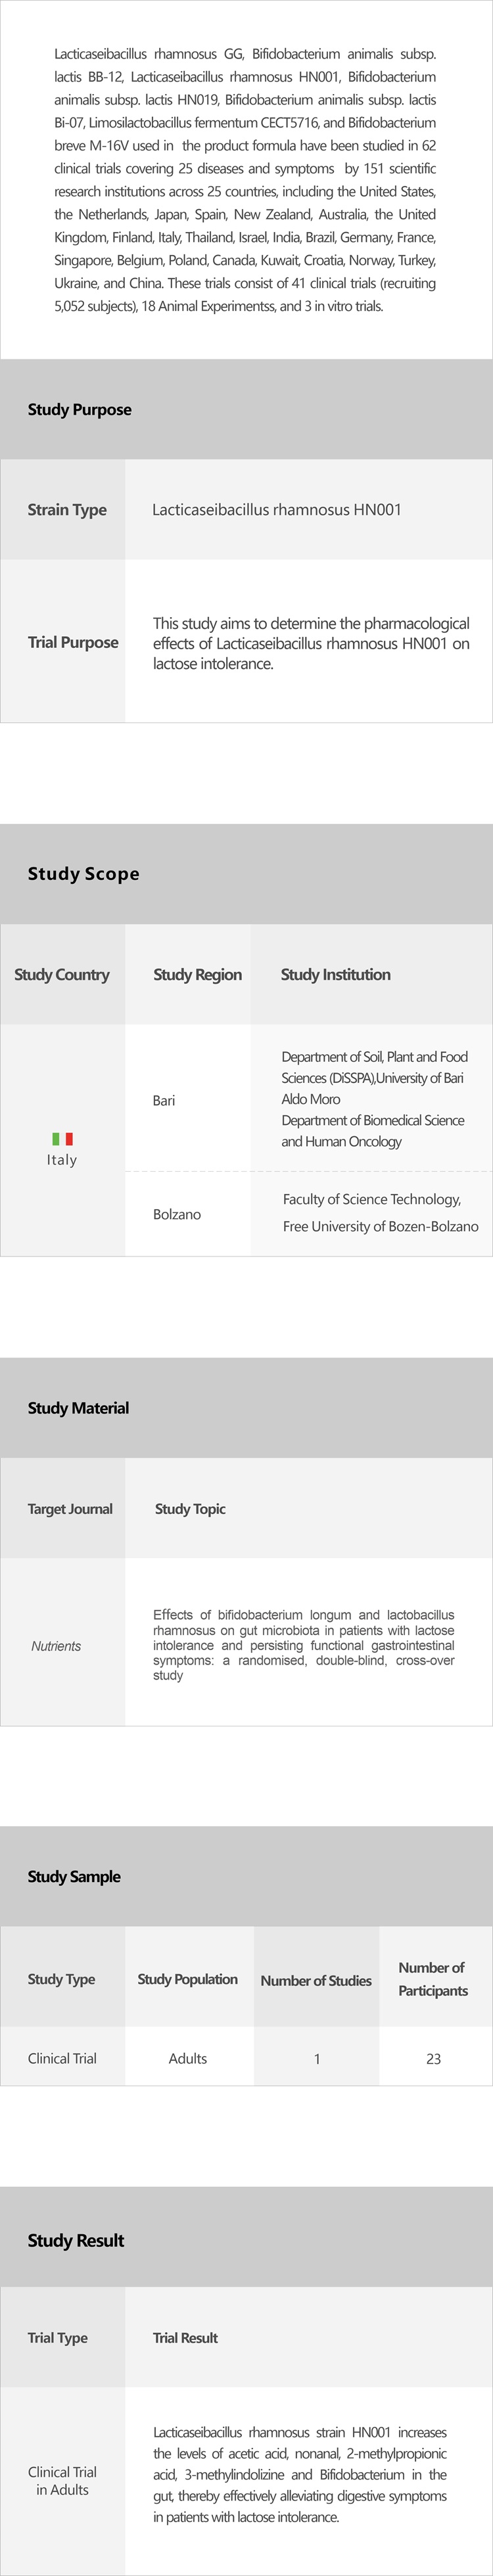Viewport: 493px width, 2576px height.
Task: Click the Study Purpose section header
Action: (80, 410)
